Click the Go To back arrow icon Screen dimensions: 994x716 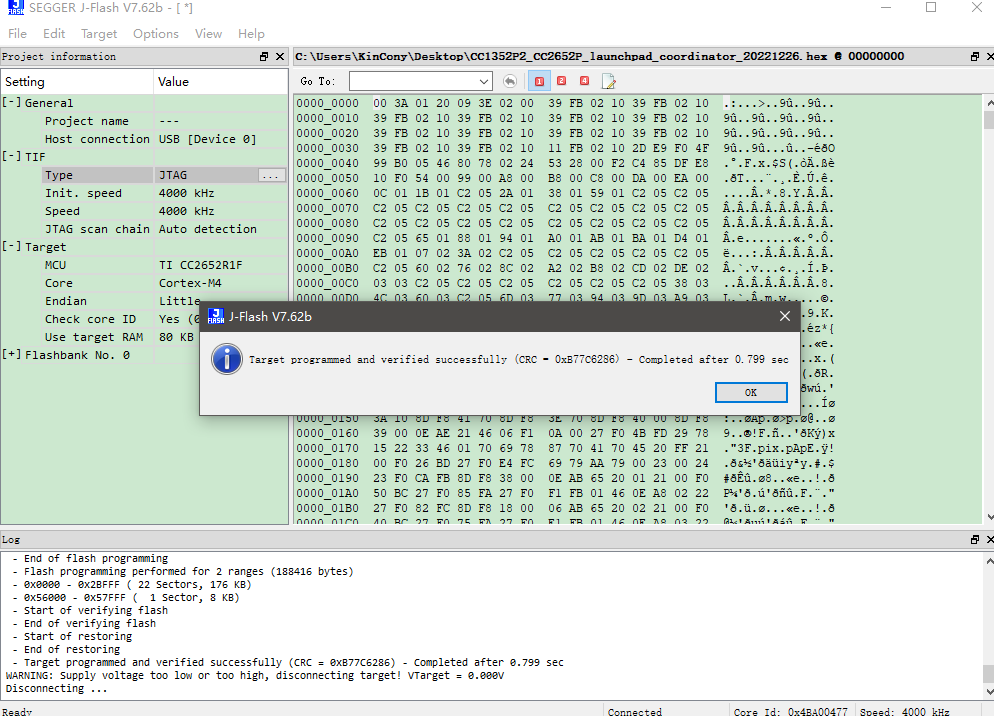[x=510, y=81]
